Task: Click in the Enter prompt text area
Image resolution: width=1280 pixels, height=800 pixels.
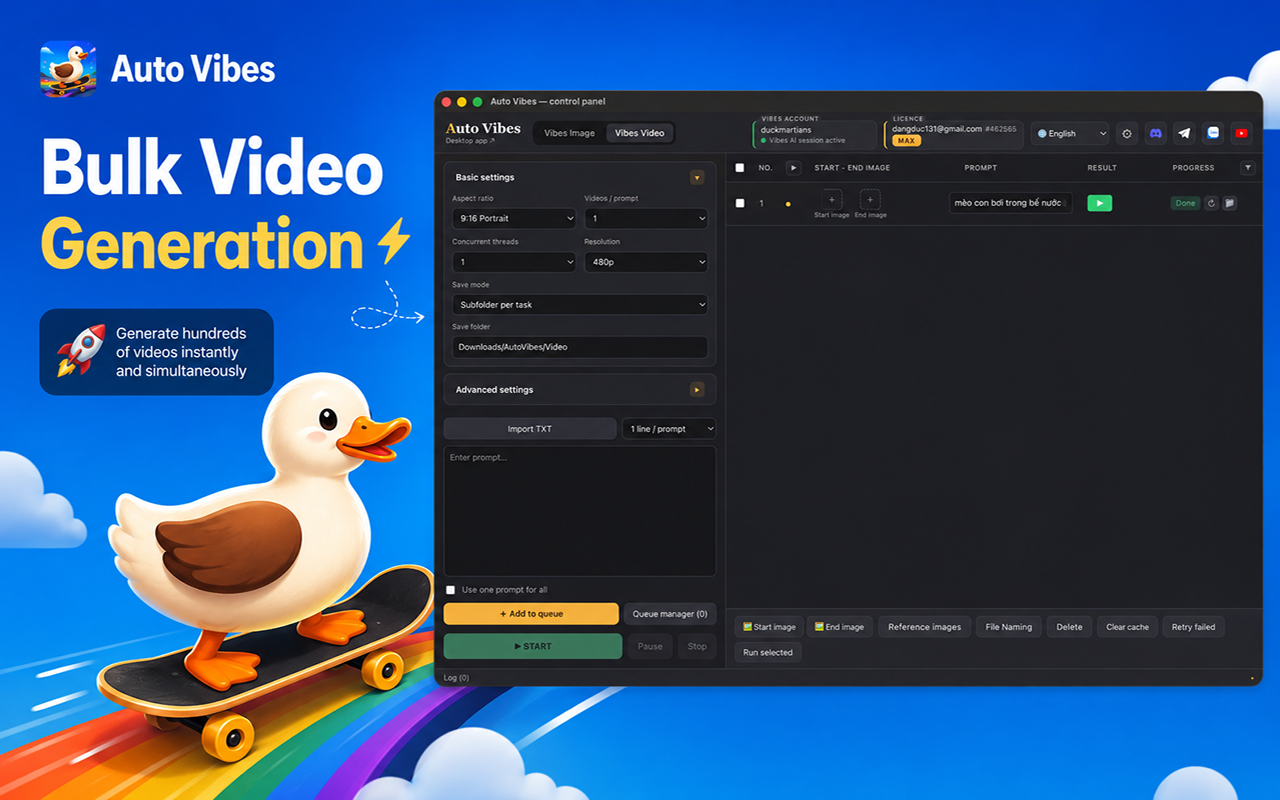Action: tap(580, 511)
